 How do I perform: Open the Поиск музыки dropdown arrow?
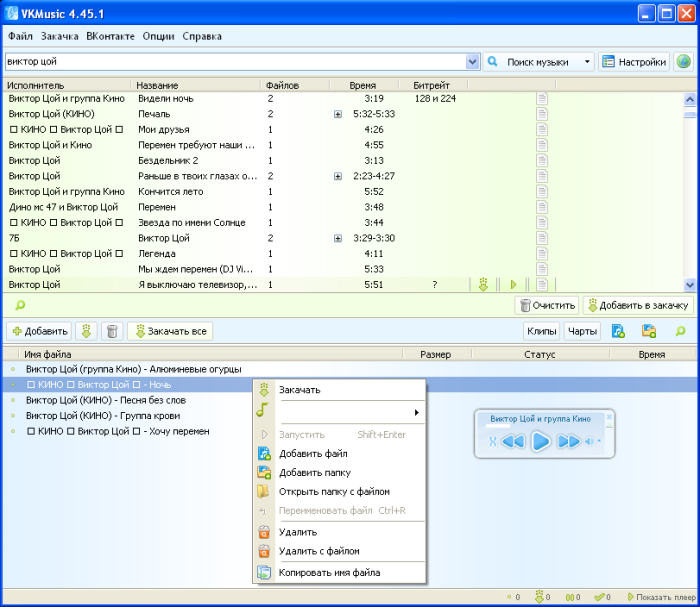tap(587, 62)
